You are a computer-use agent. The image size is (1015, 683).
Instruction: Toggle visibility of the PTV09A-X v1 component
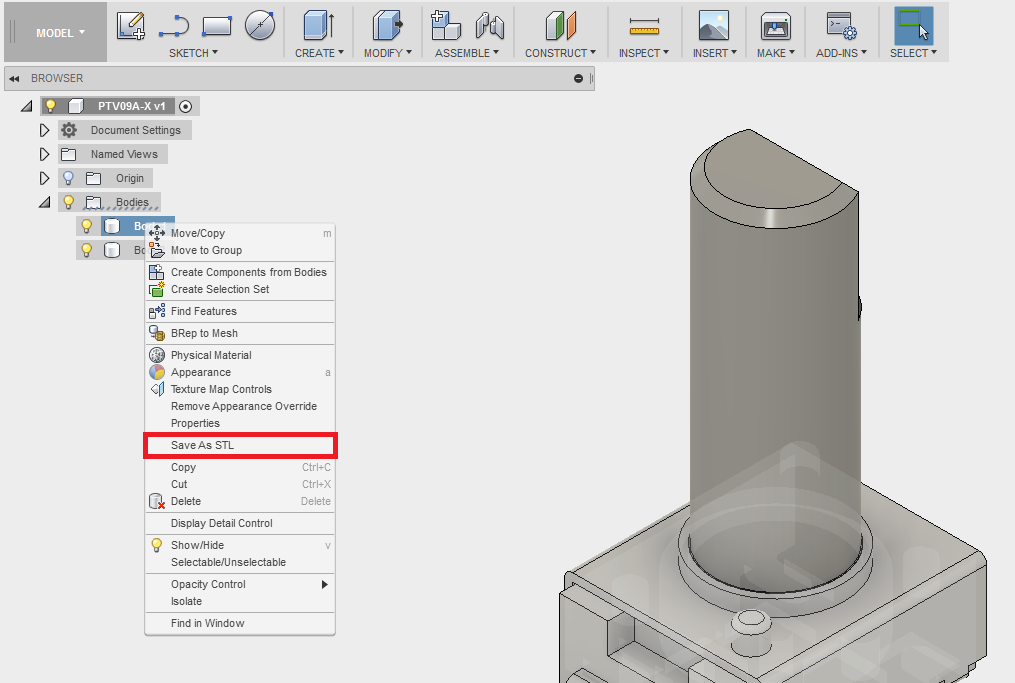[x=51, y=105]
